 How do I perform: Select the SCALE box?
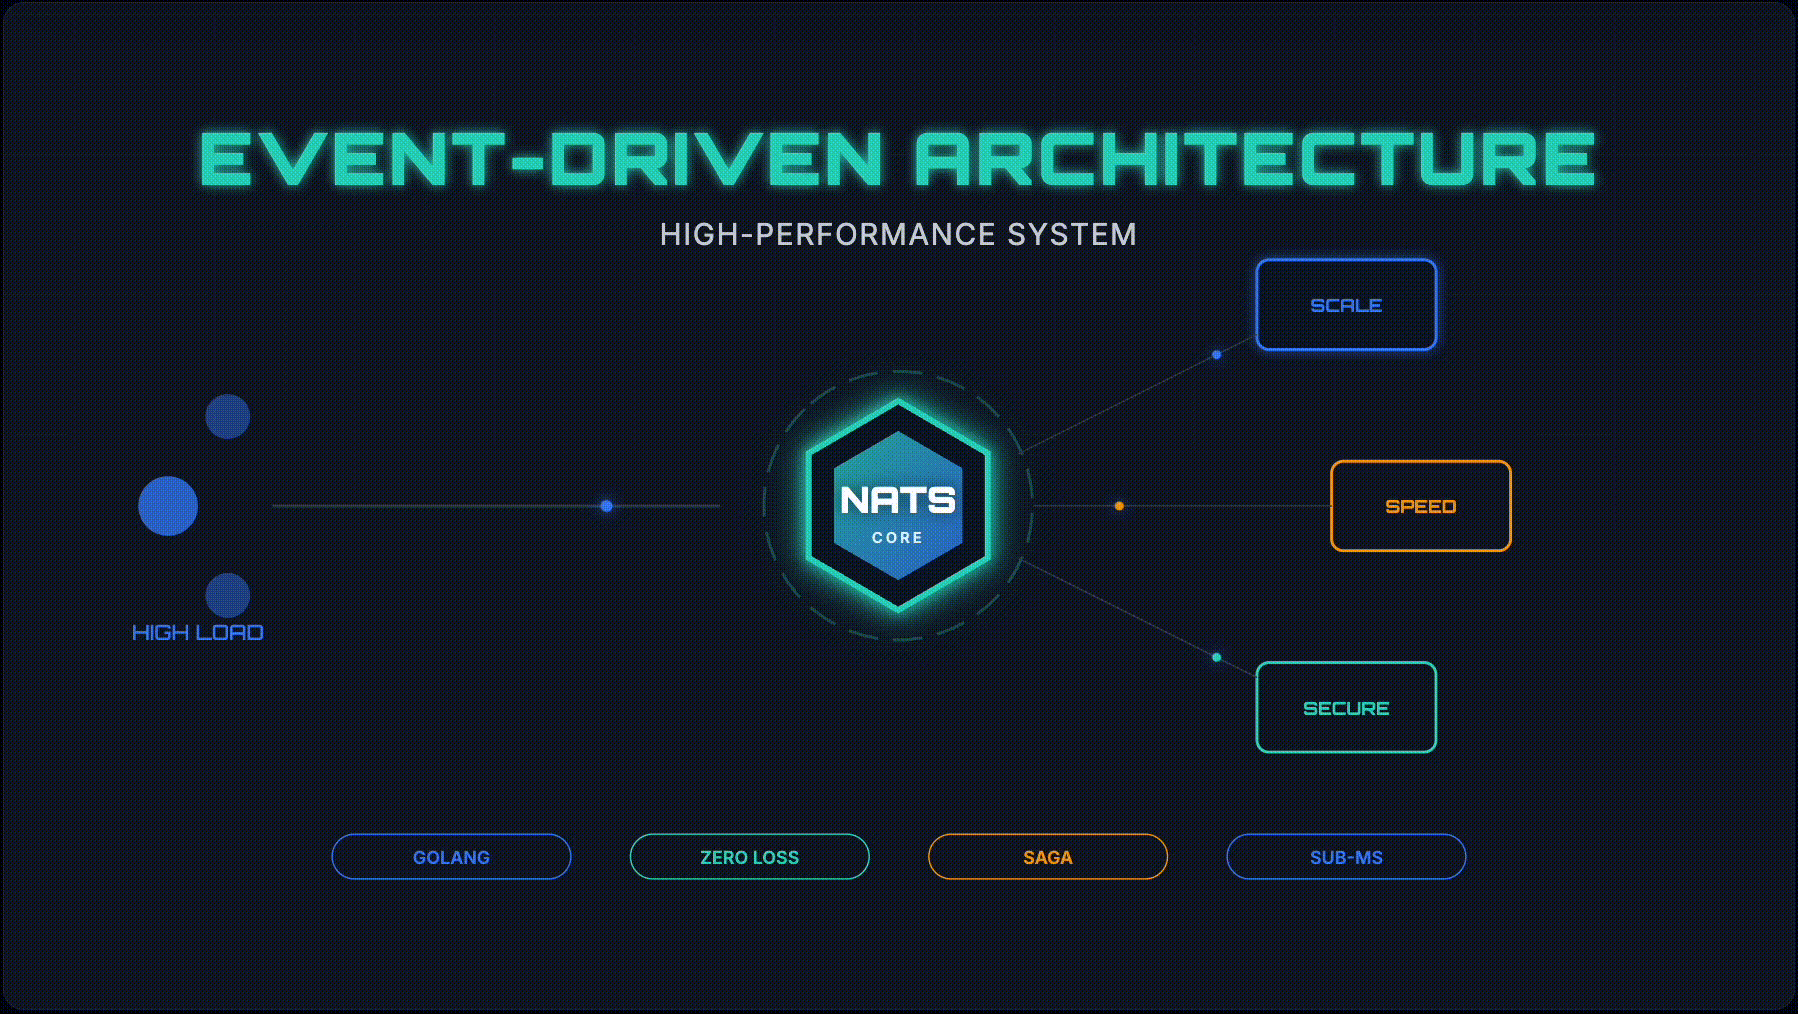(1346, 305)
